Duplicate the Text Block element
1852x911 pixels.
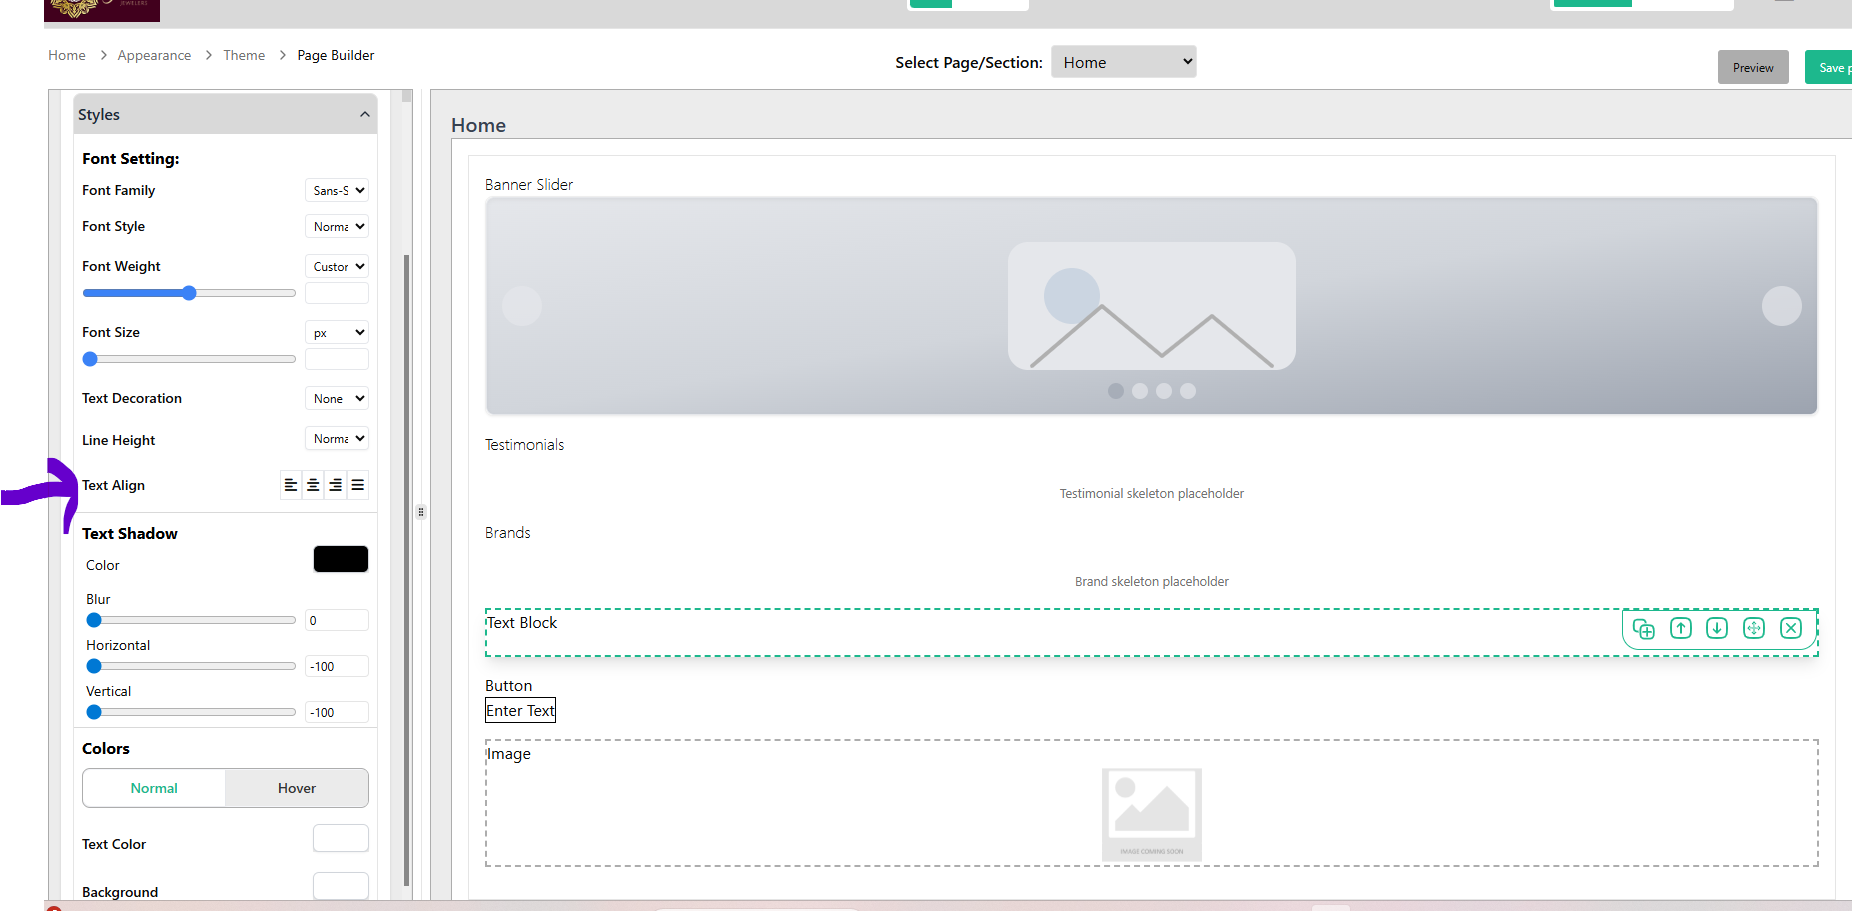click(1644, 629)
